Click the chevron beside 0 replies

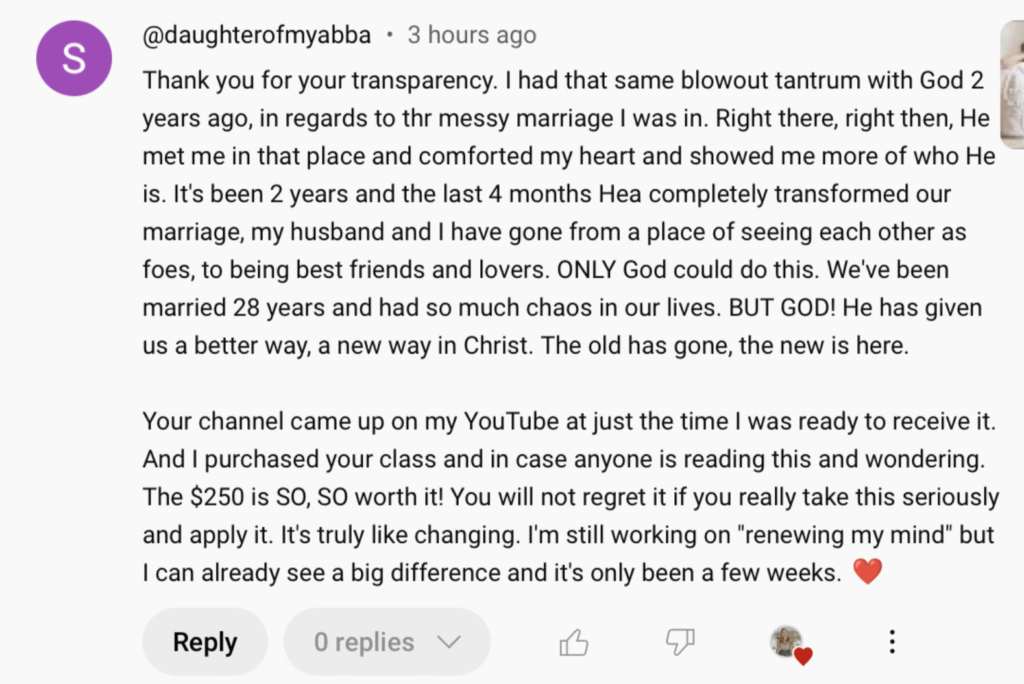pyautogui.click(x=449, y=642)
